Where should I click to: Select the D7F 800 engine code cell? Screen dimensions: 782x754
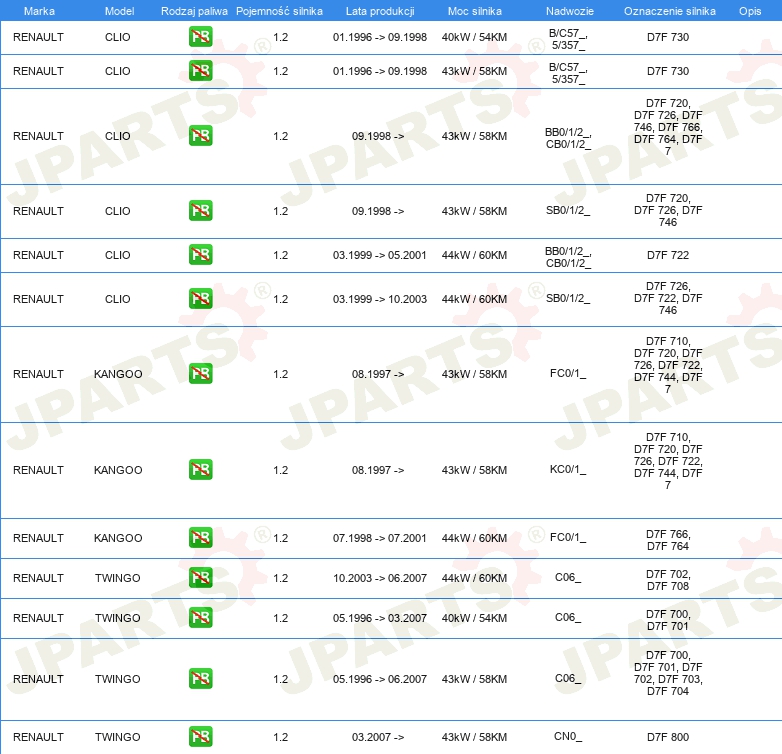pyautogui.click(x=668, y=737)
